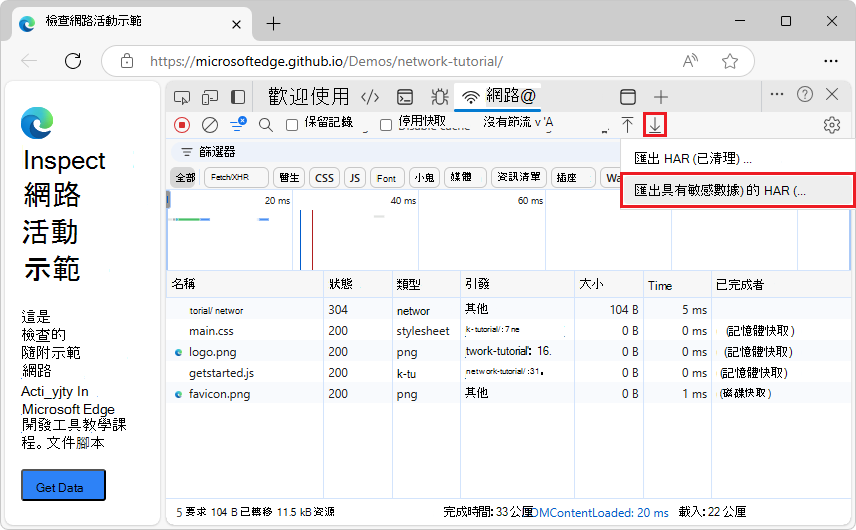
Task: Click the address bar URL
Action: 326,61
